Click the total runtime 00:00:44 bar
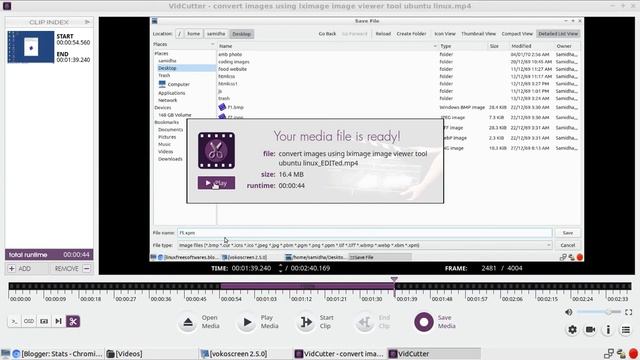The width and height of the screenshot is (640, 360). click(49, 255)
